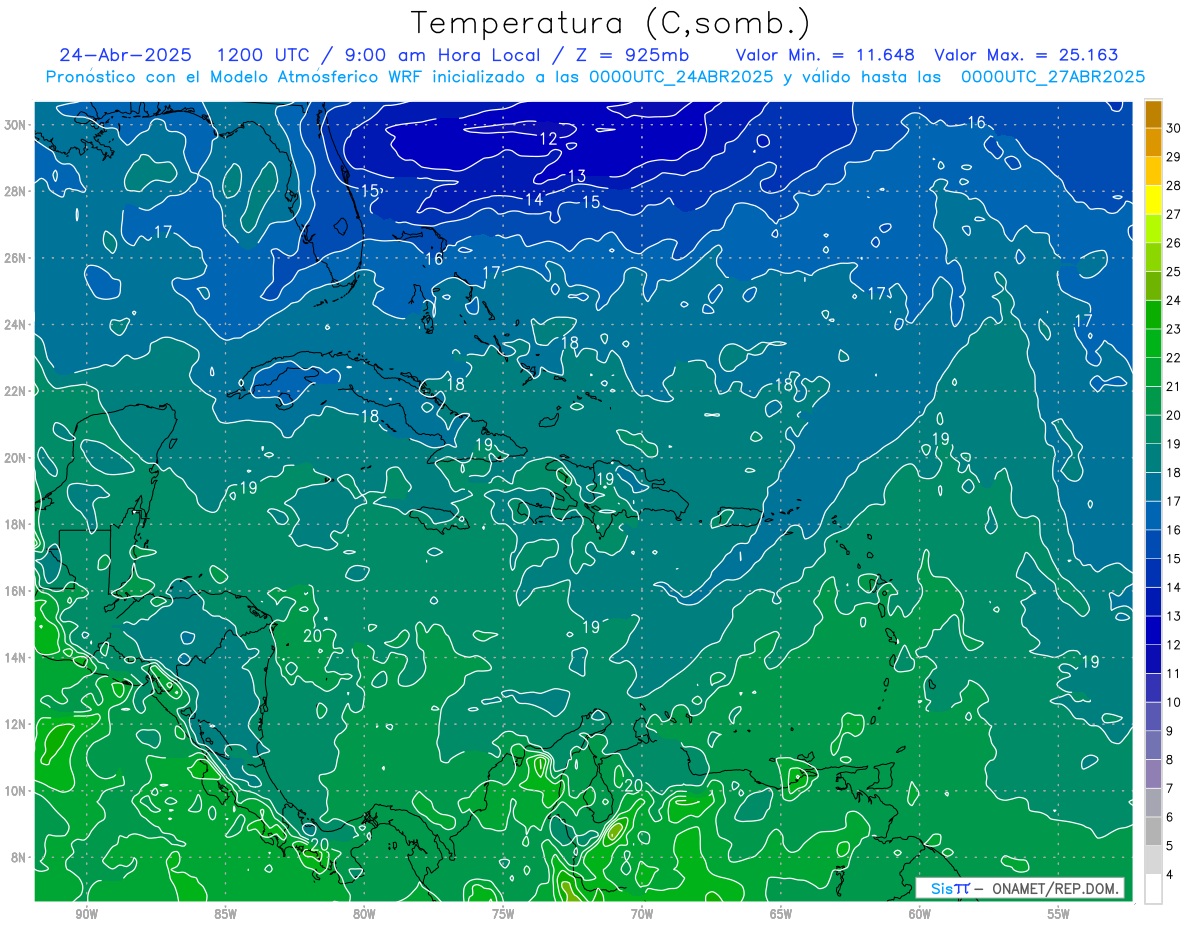Click the dark blue legend swatch between 12 and 13

tap(1153, 631)
